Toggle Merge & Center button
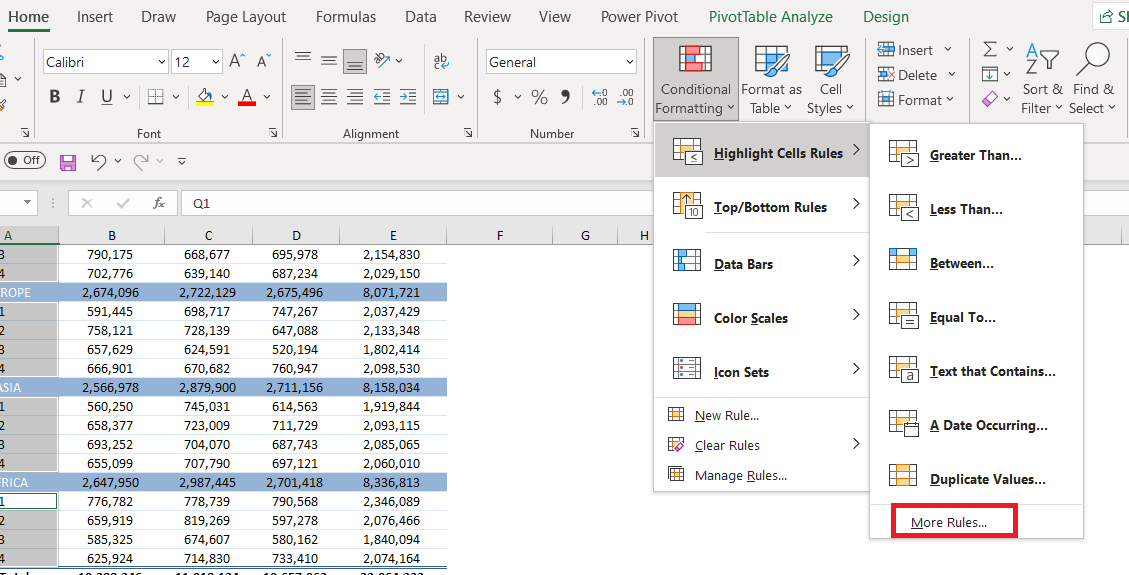The image size is (1129, 575). tap(440, 96)
